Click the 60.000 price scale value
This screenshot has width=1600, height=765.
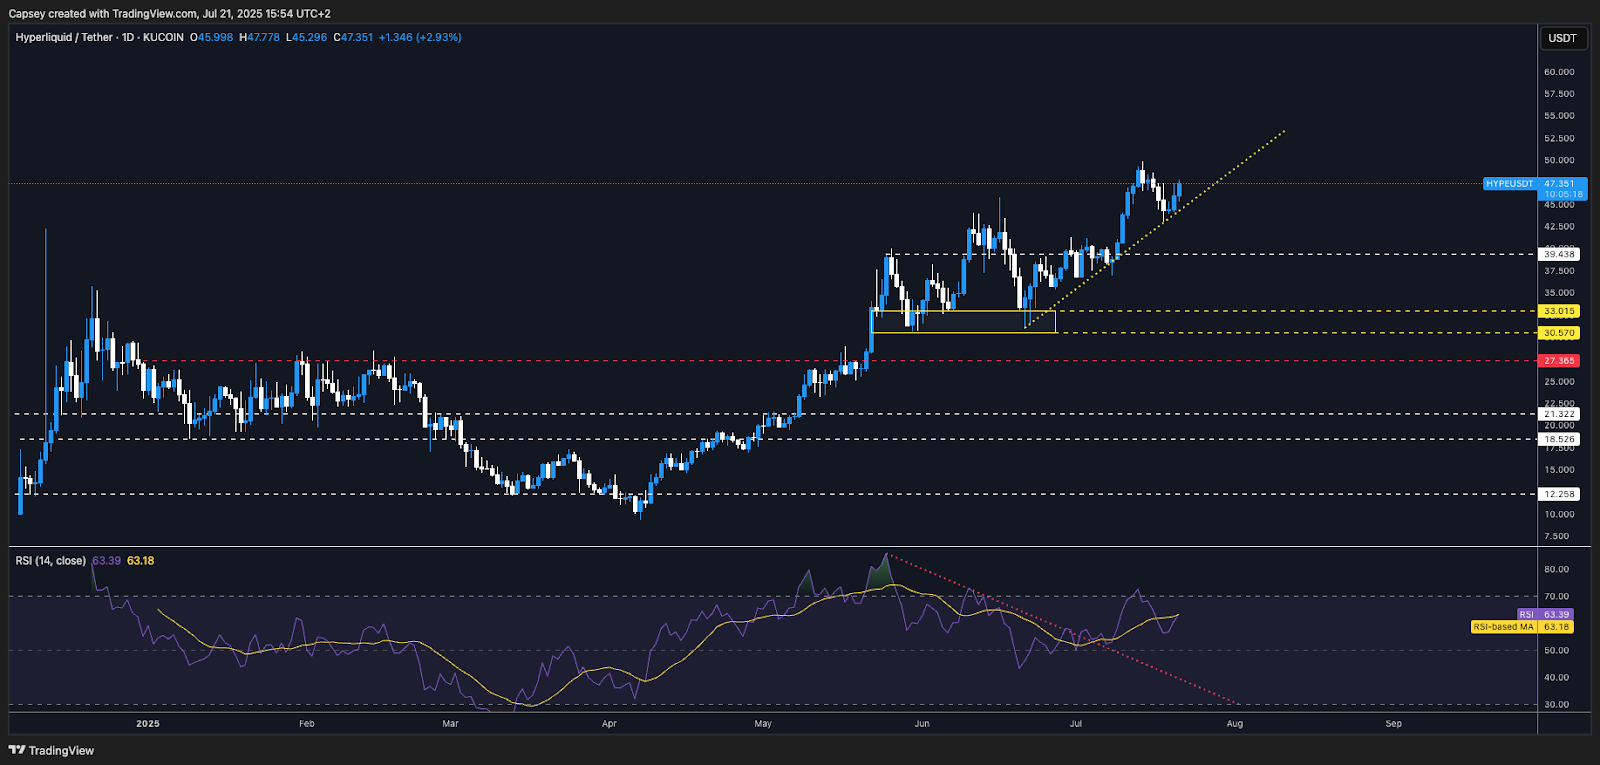(1559, 72)
